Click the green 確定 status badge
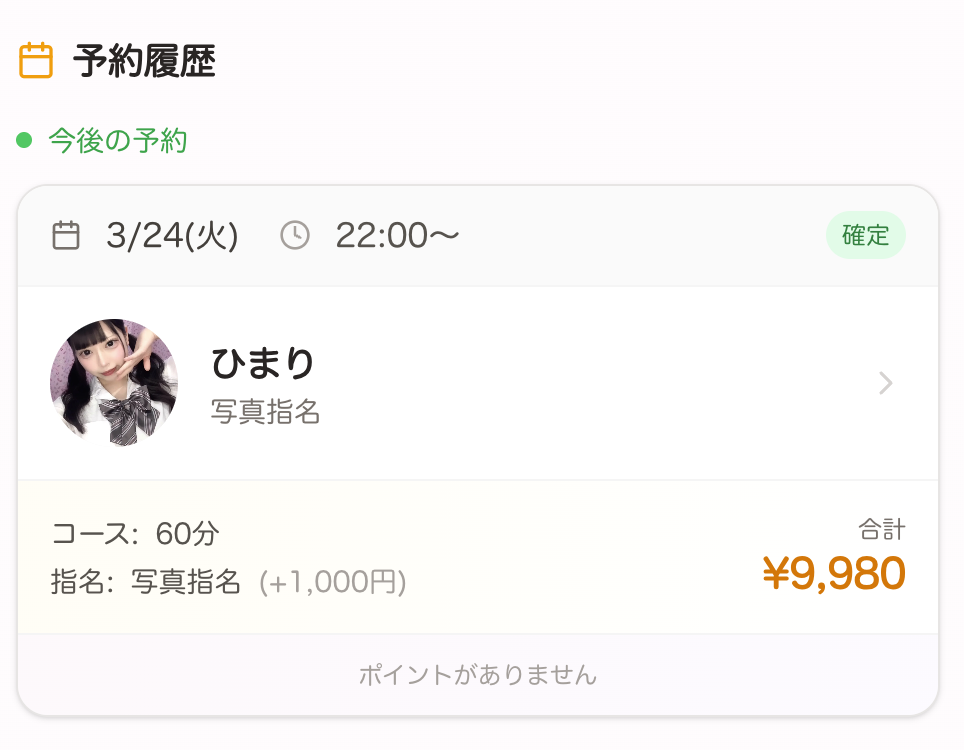 click(x=865, y=236)
